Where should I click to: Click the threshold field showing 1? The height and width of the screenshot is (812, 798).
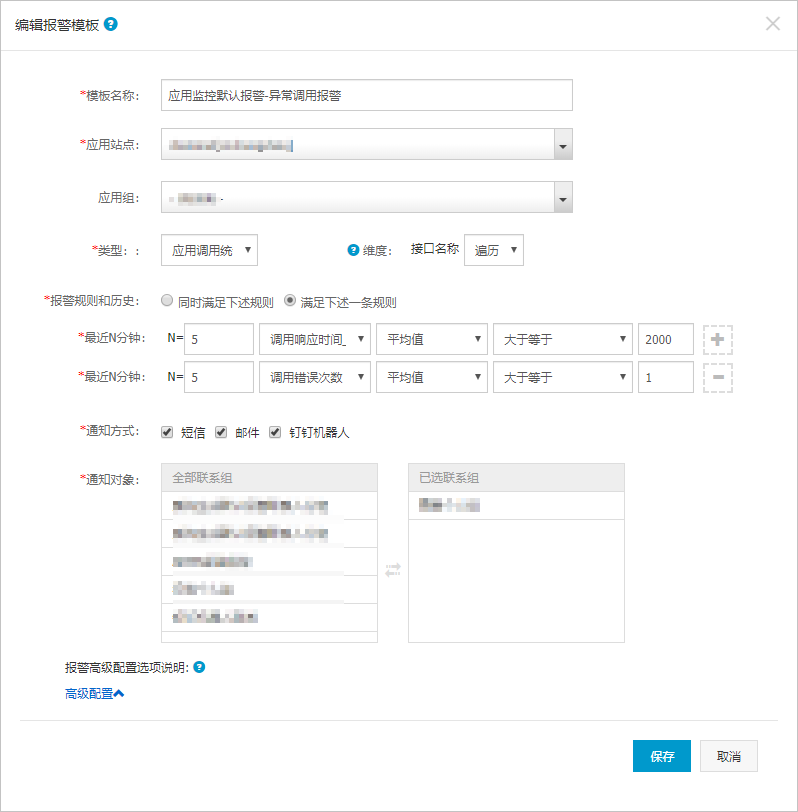point(665,377)
